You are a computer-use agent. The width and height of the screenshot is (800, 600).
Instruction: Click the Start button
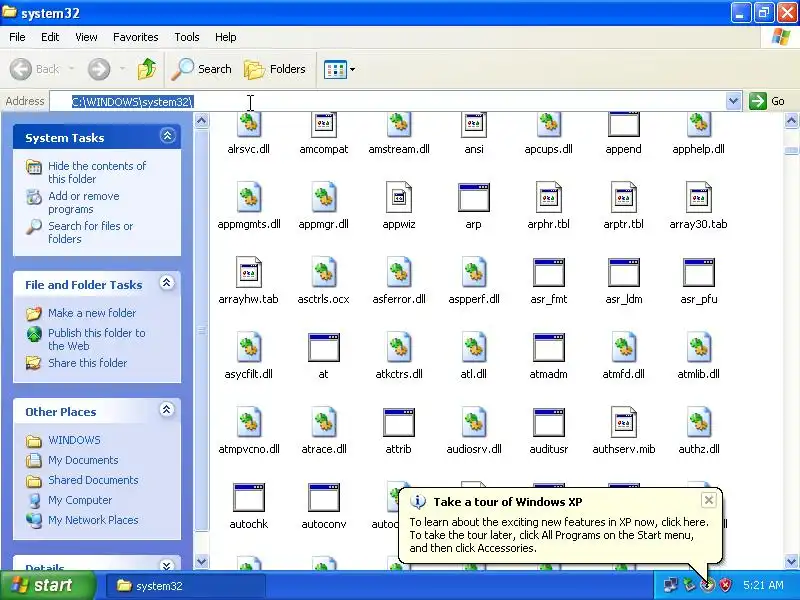pyautogui.click(x=47, y=585)
